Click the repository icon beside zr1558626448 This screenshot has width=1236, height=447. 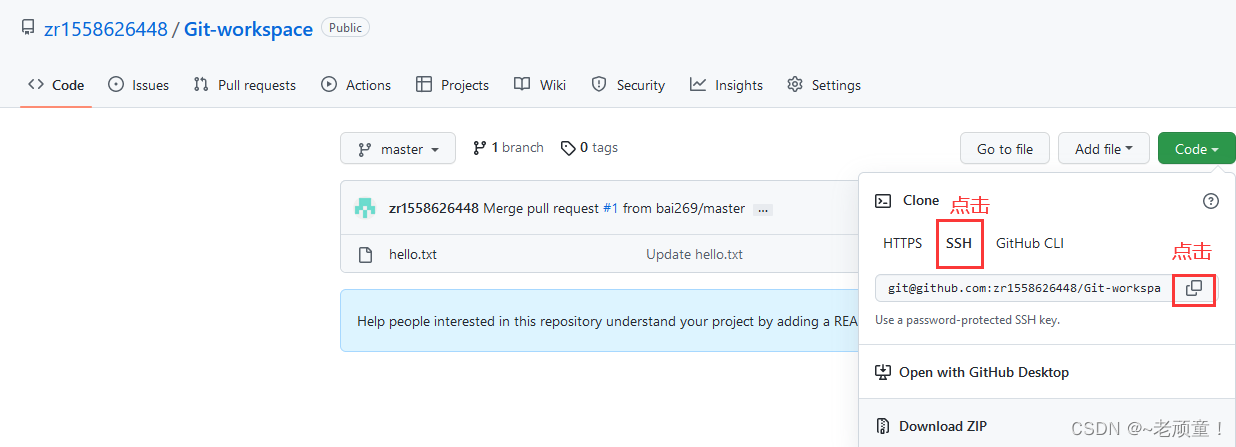tap(28, 28)
